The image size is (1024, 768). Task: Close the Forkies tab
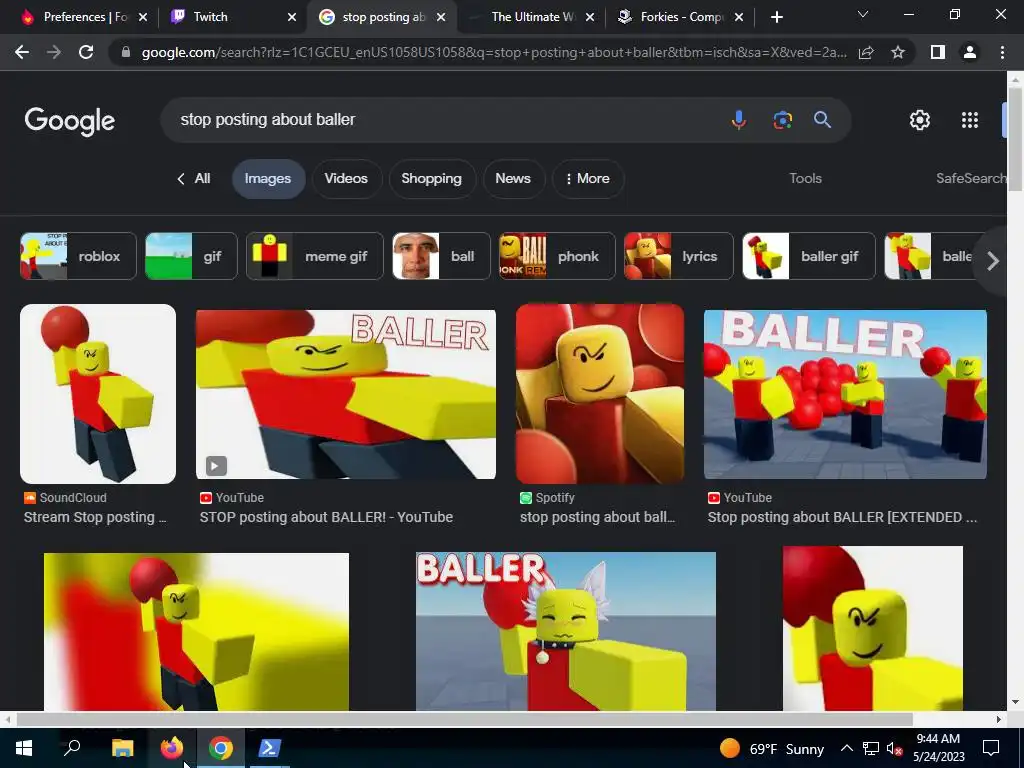[x=739, y=17]
